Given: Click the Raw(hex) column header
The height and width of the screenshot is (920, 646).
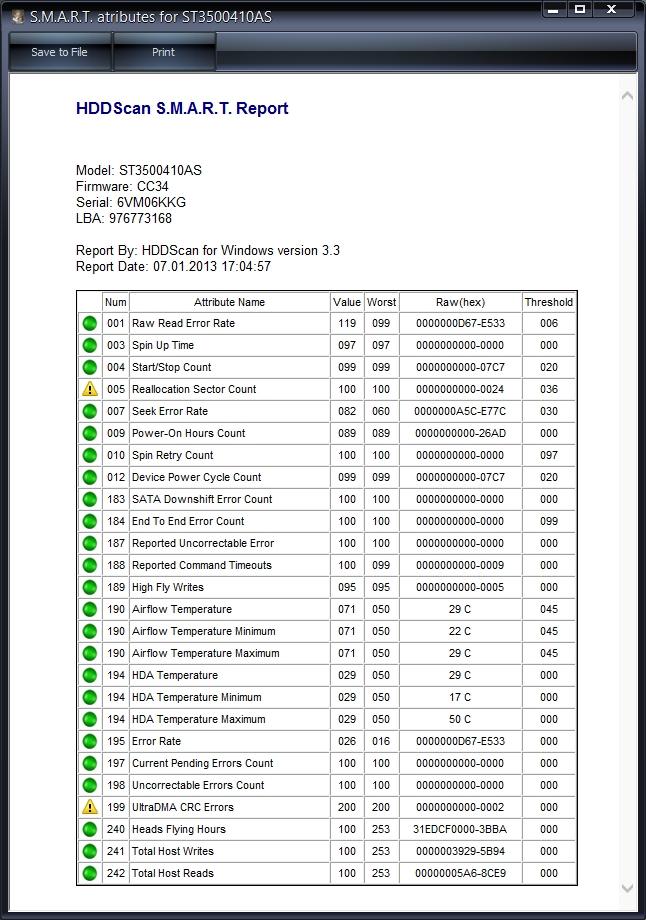Looking at the screenshot, I should pos(460,302).
